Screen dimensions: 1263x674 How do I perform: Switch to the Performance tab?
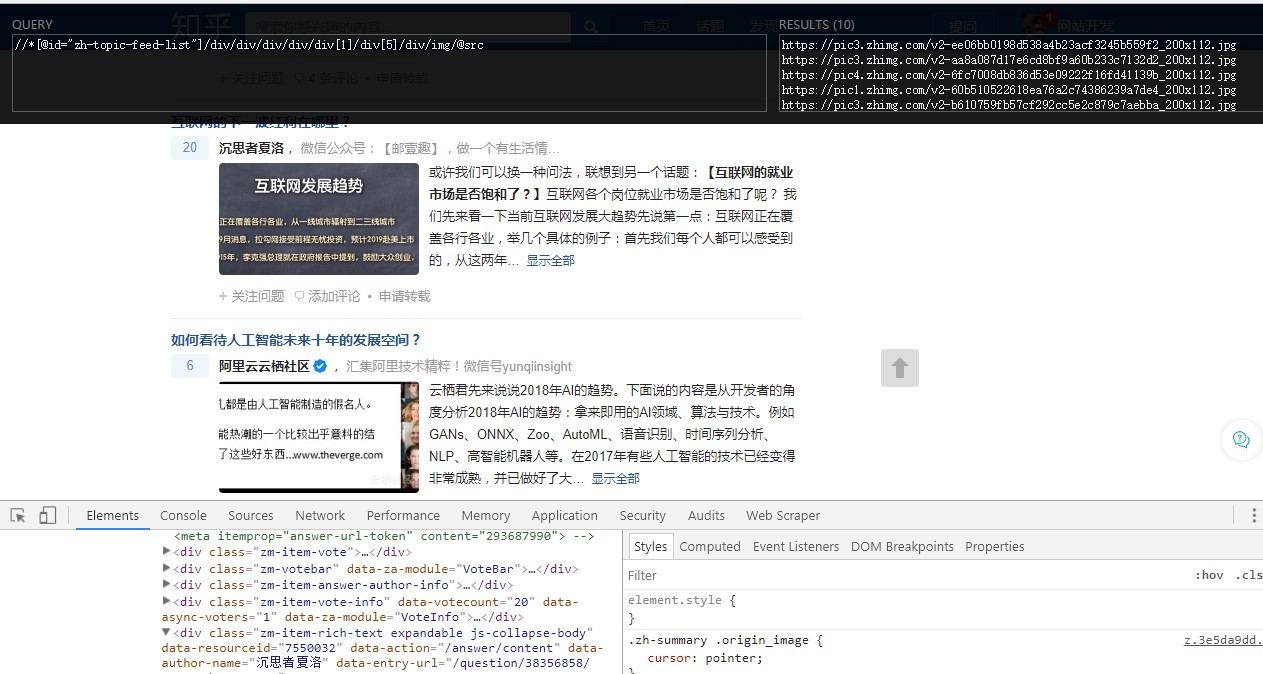pos(403,515)
